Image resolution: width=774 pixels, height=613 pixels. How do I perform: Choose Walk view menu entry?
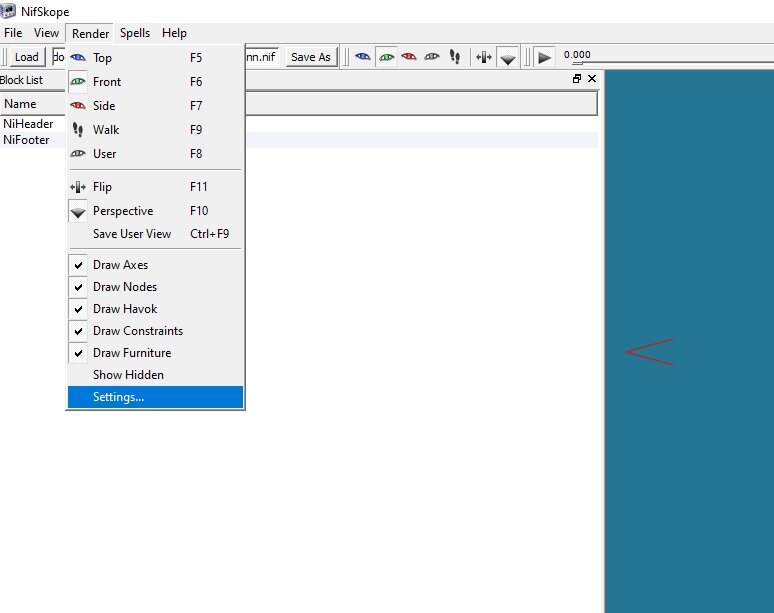tap(155, 130)
